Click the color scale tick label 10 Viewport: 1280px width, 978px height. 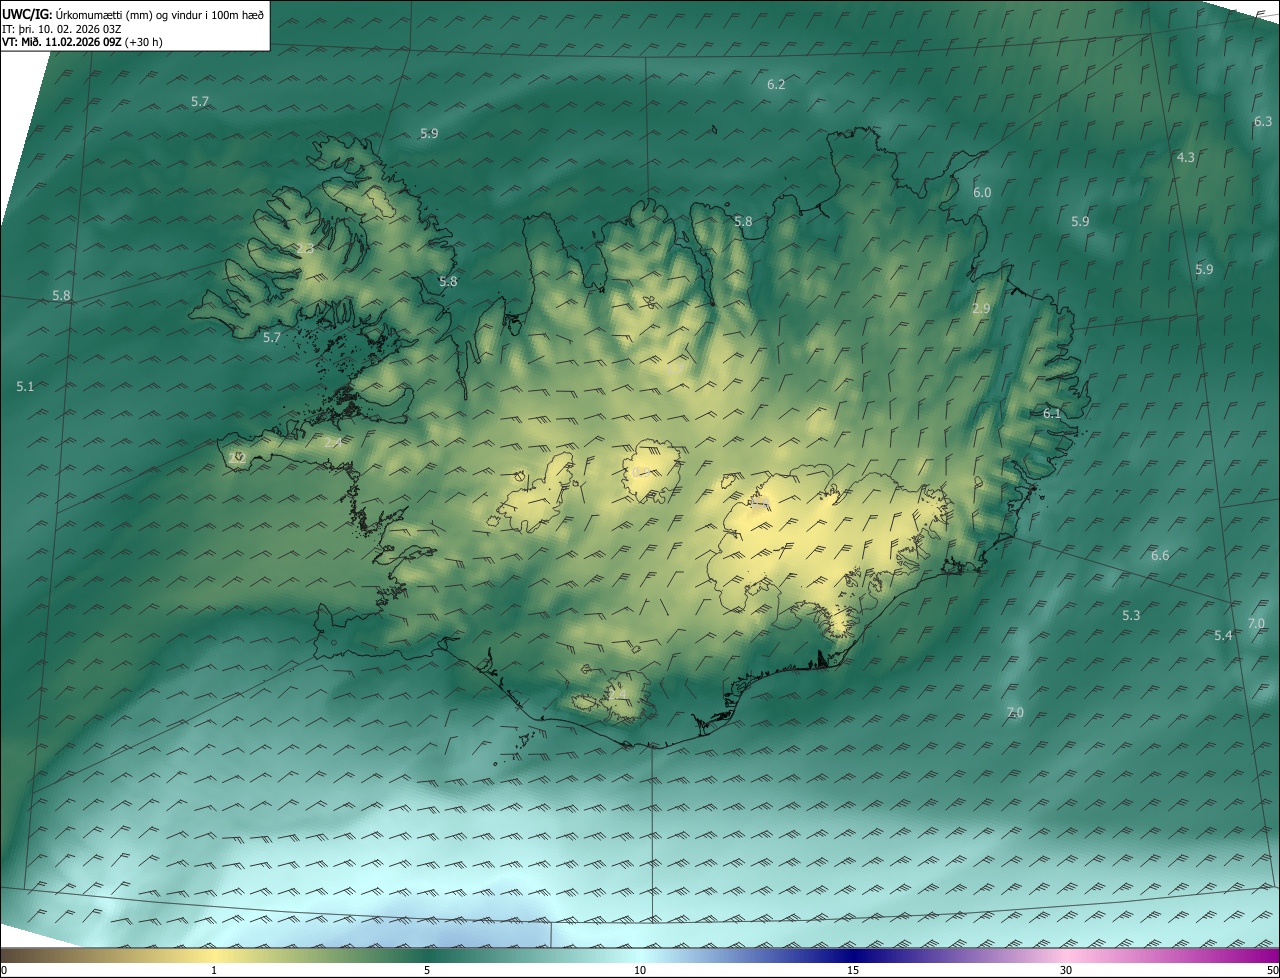[x=640, y=970]
